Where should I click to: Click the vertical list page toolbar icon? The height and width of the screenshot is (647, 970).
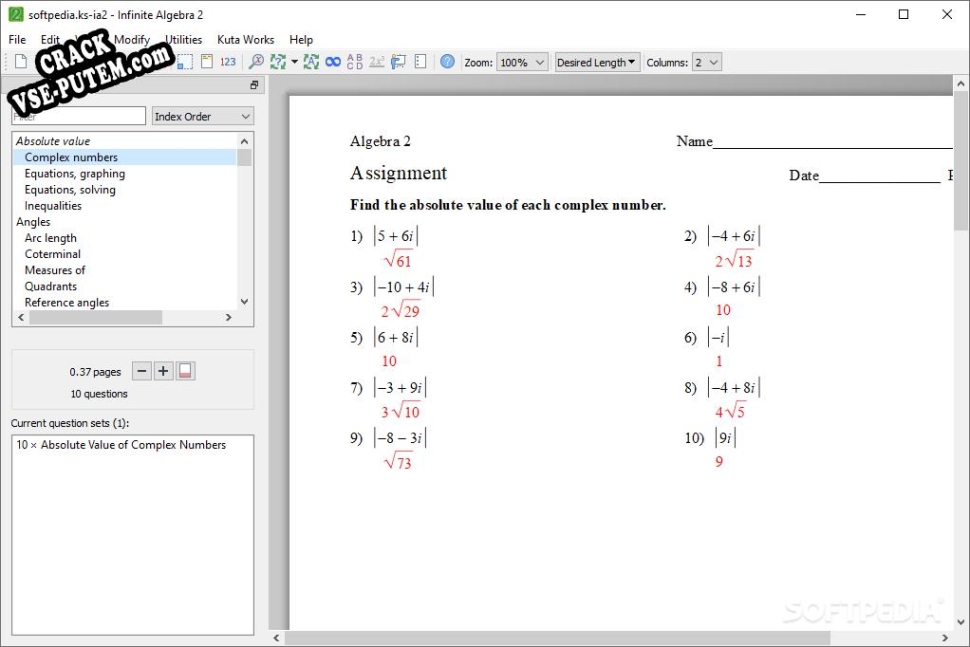[421, 61]
